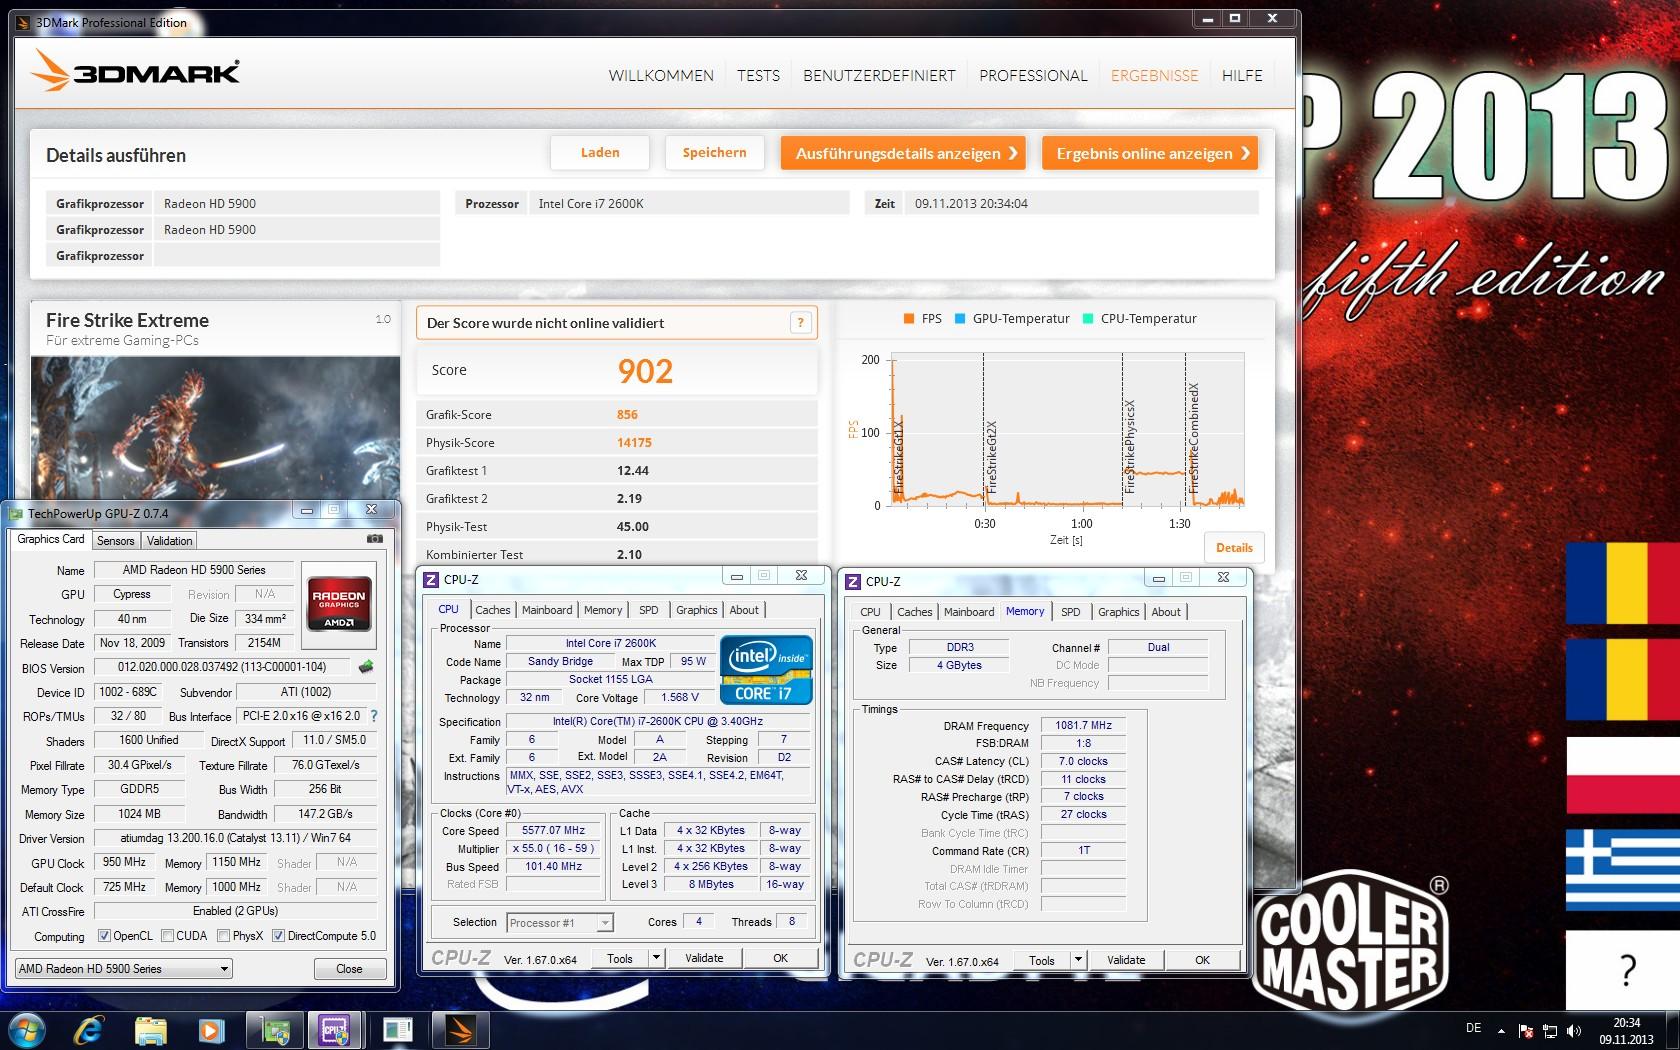Click Validate in CPU-Z CPU window
The image size is (1680, 1050).
coord(704,958)
